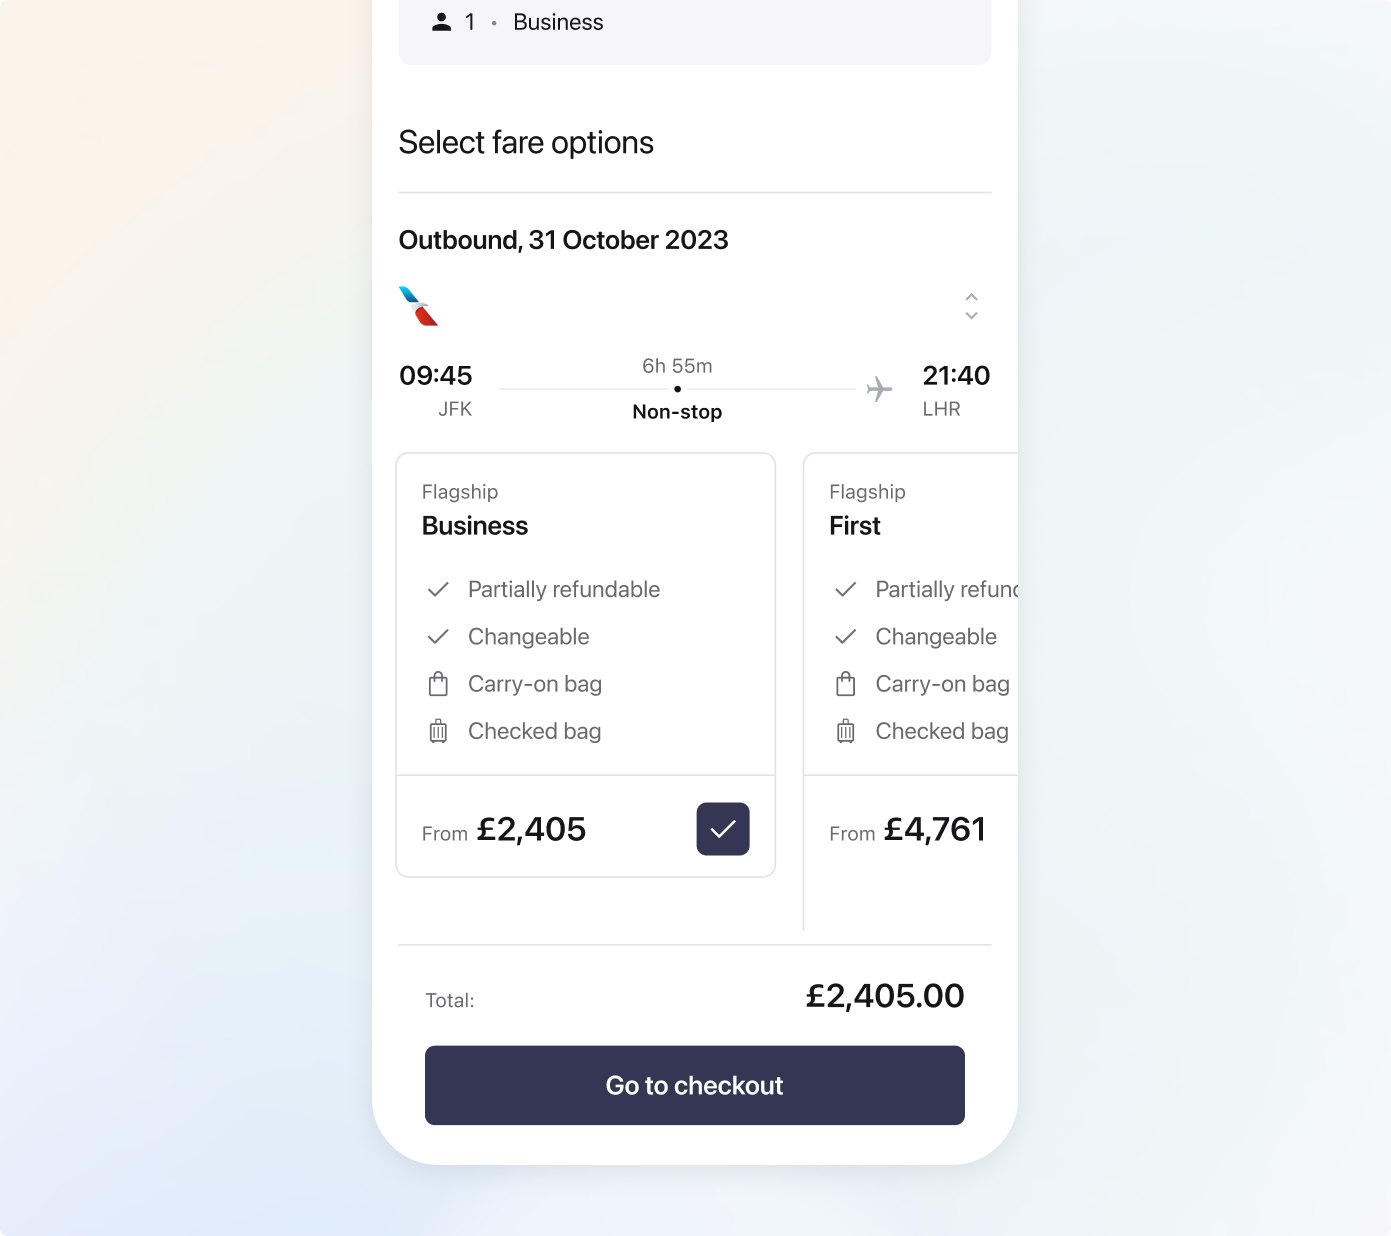The width and height of the screenshot is (1391, 1236).
Task: Click the 09:45 JFK departure time
Action: (x=436, y=376)
